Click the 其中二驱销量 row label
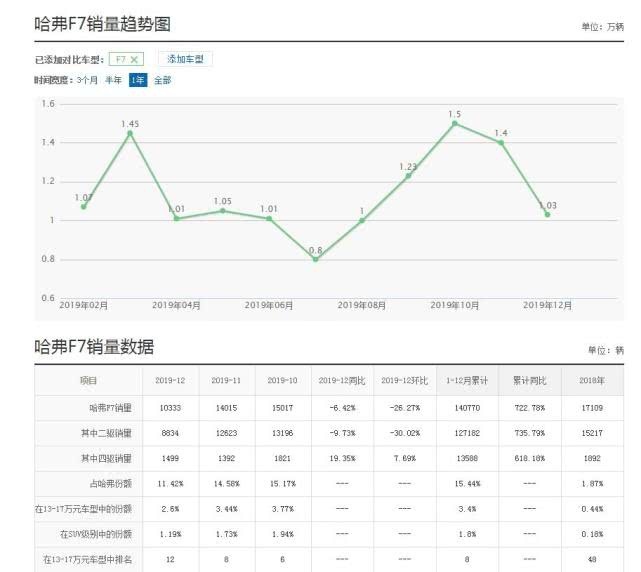Image resolution: width=641 pixels, height=572 pixels. pyautogui.click(x=106, y=433)
